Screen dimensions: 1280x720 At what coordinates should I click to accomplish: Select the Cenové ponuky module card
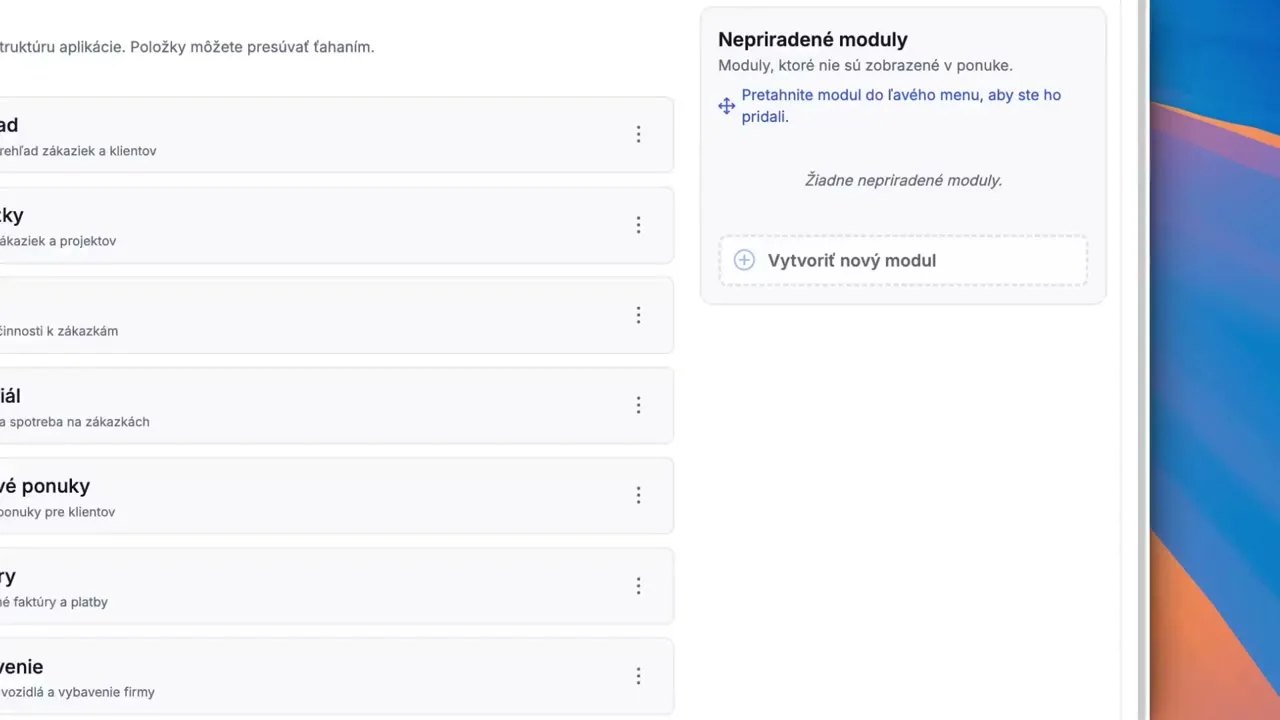click(x=300, y=495)
